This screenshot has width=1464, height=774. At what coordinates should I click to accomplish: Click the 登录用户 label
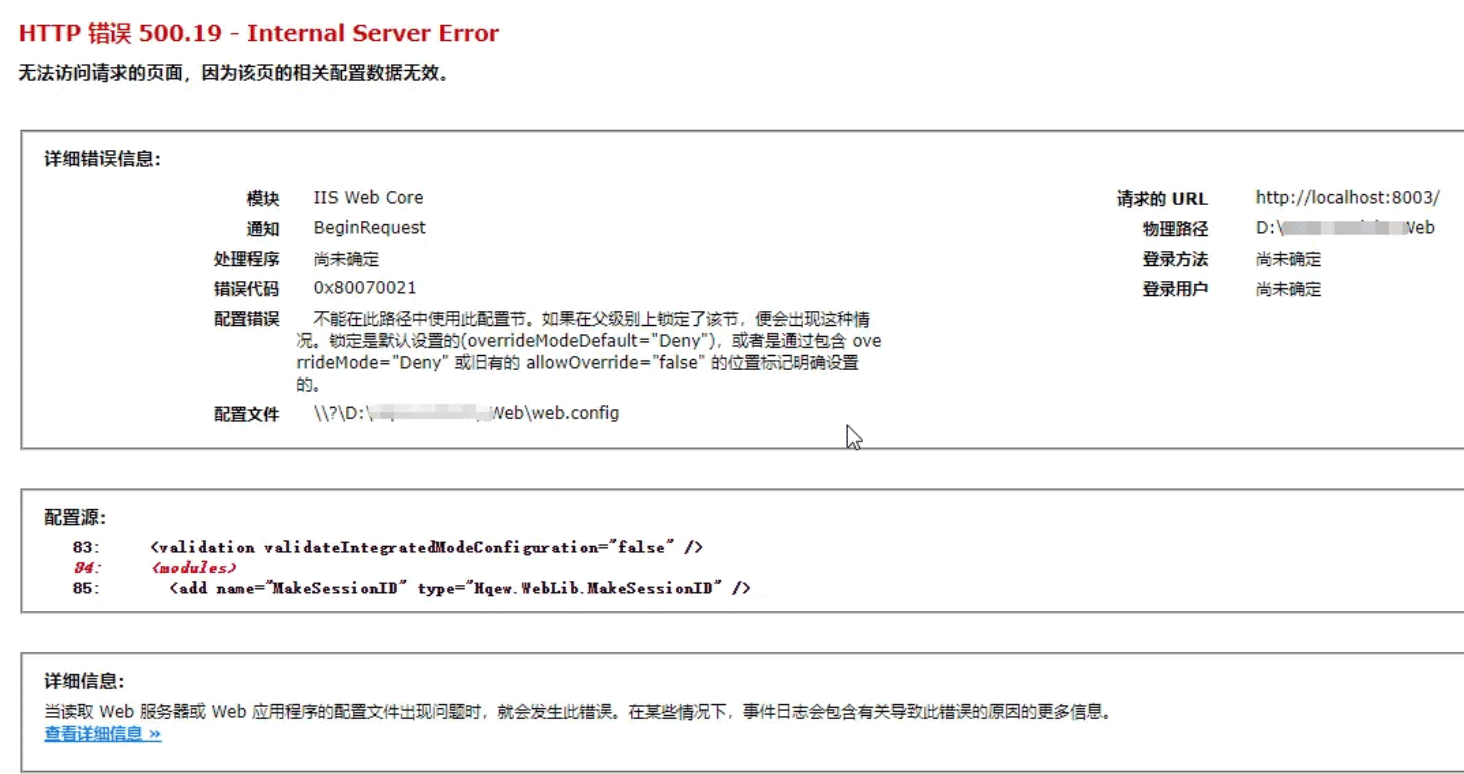(x=1175, y=289)
